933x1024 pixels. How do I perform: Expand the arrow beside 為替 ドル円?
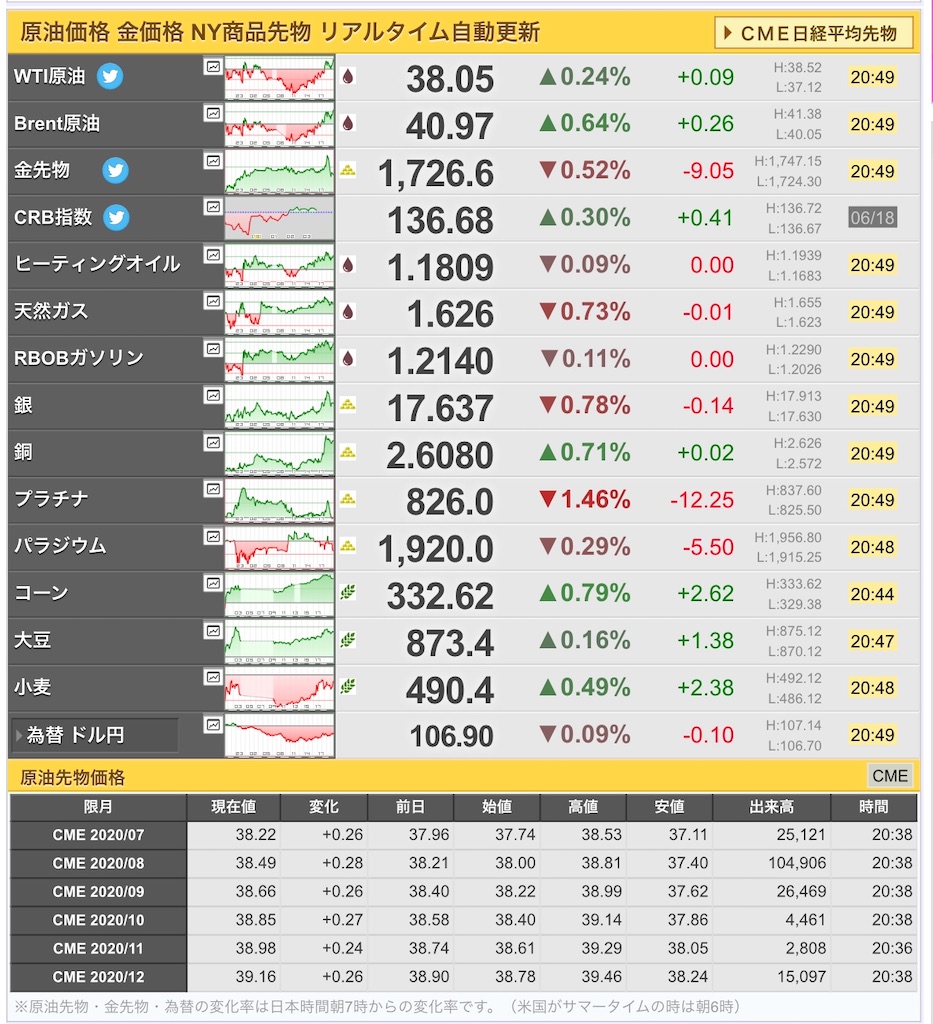(19, 735)
